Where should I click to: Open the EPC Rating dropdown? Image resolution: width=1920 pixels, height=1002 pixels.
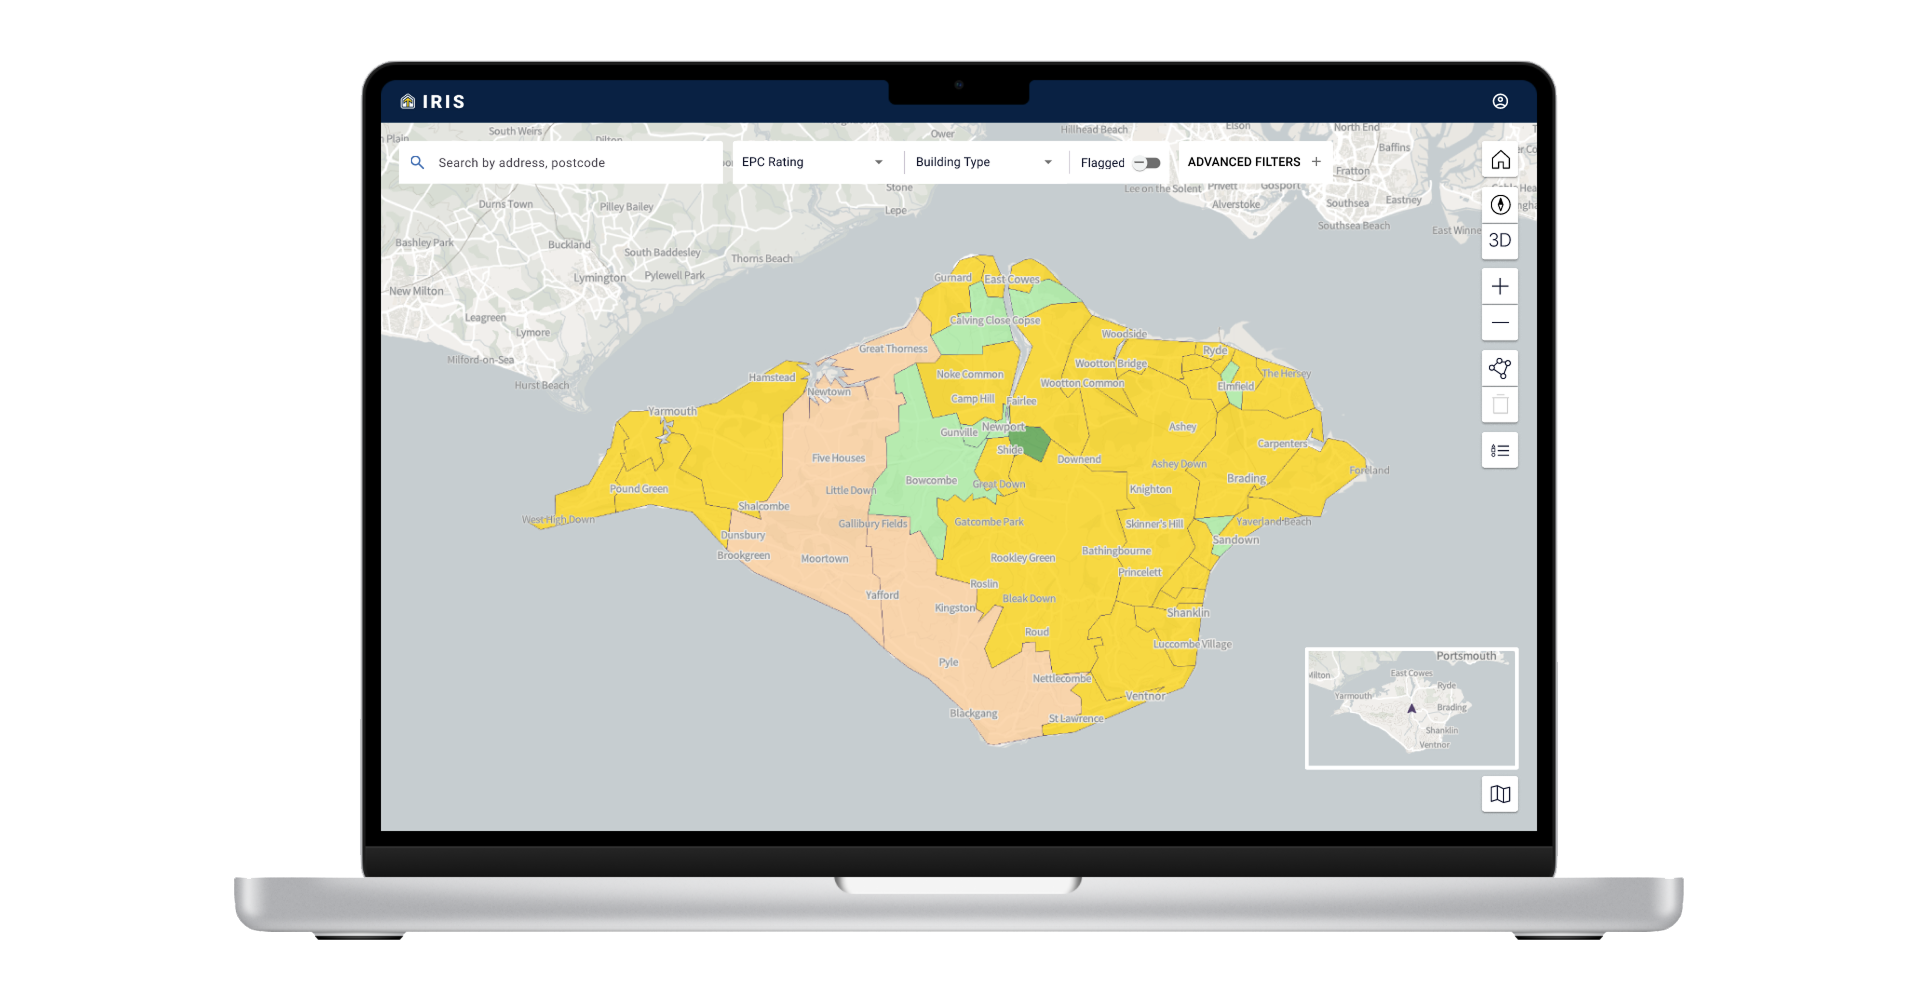click(812, 162)
